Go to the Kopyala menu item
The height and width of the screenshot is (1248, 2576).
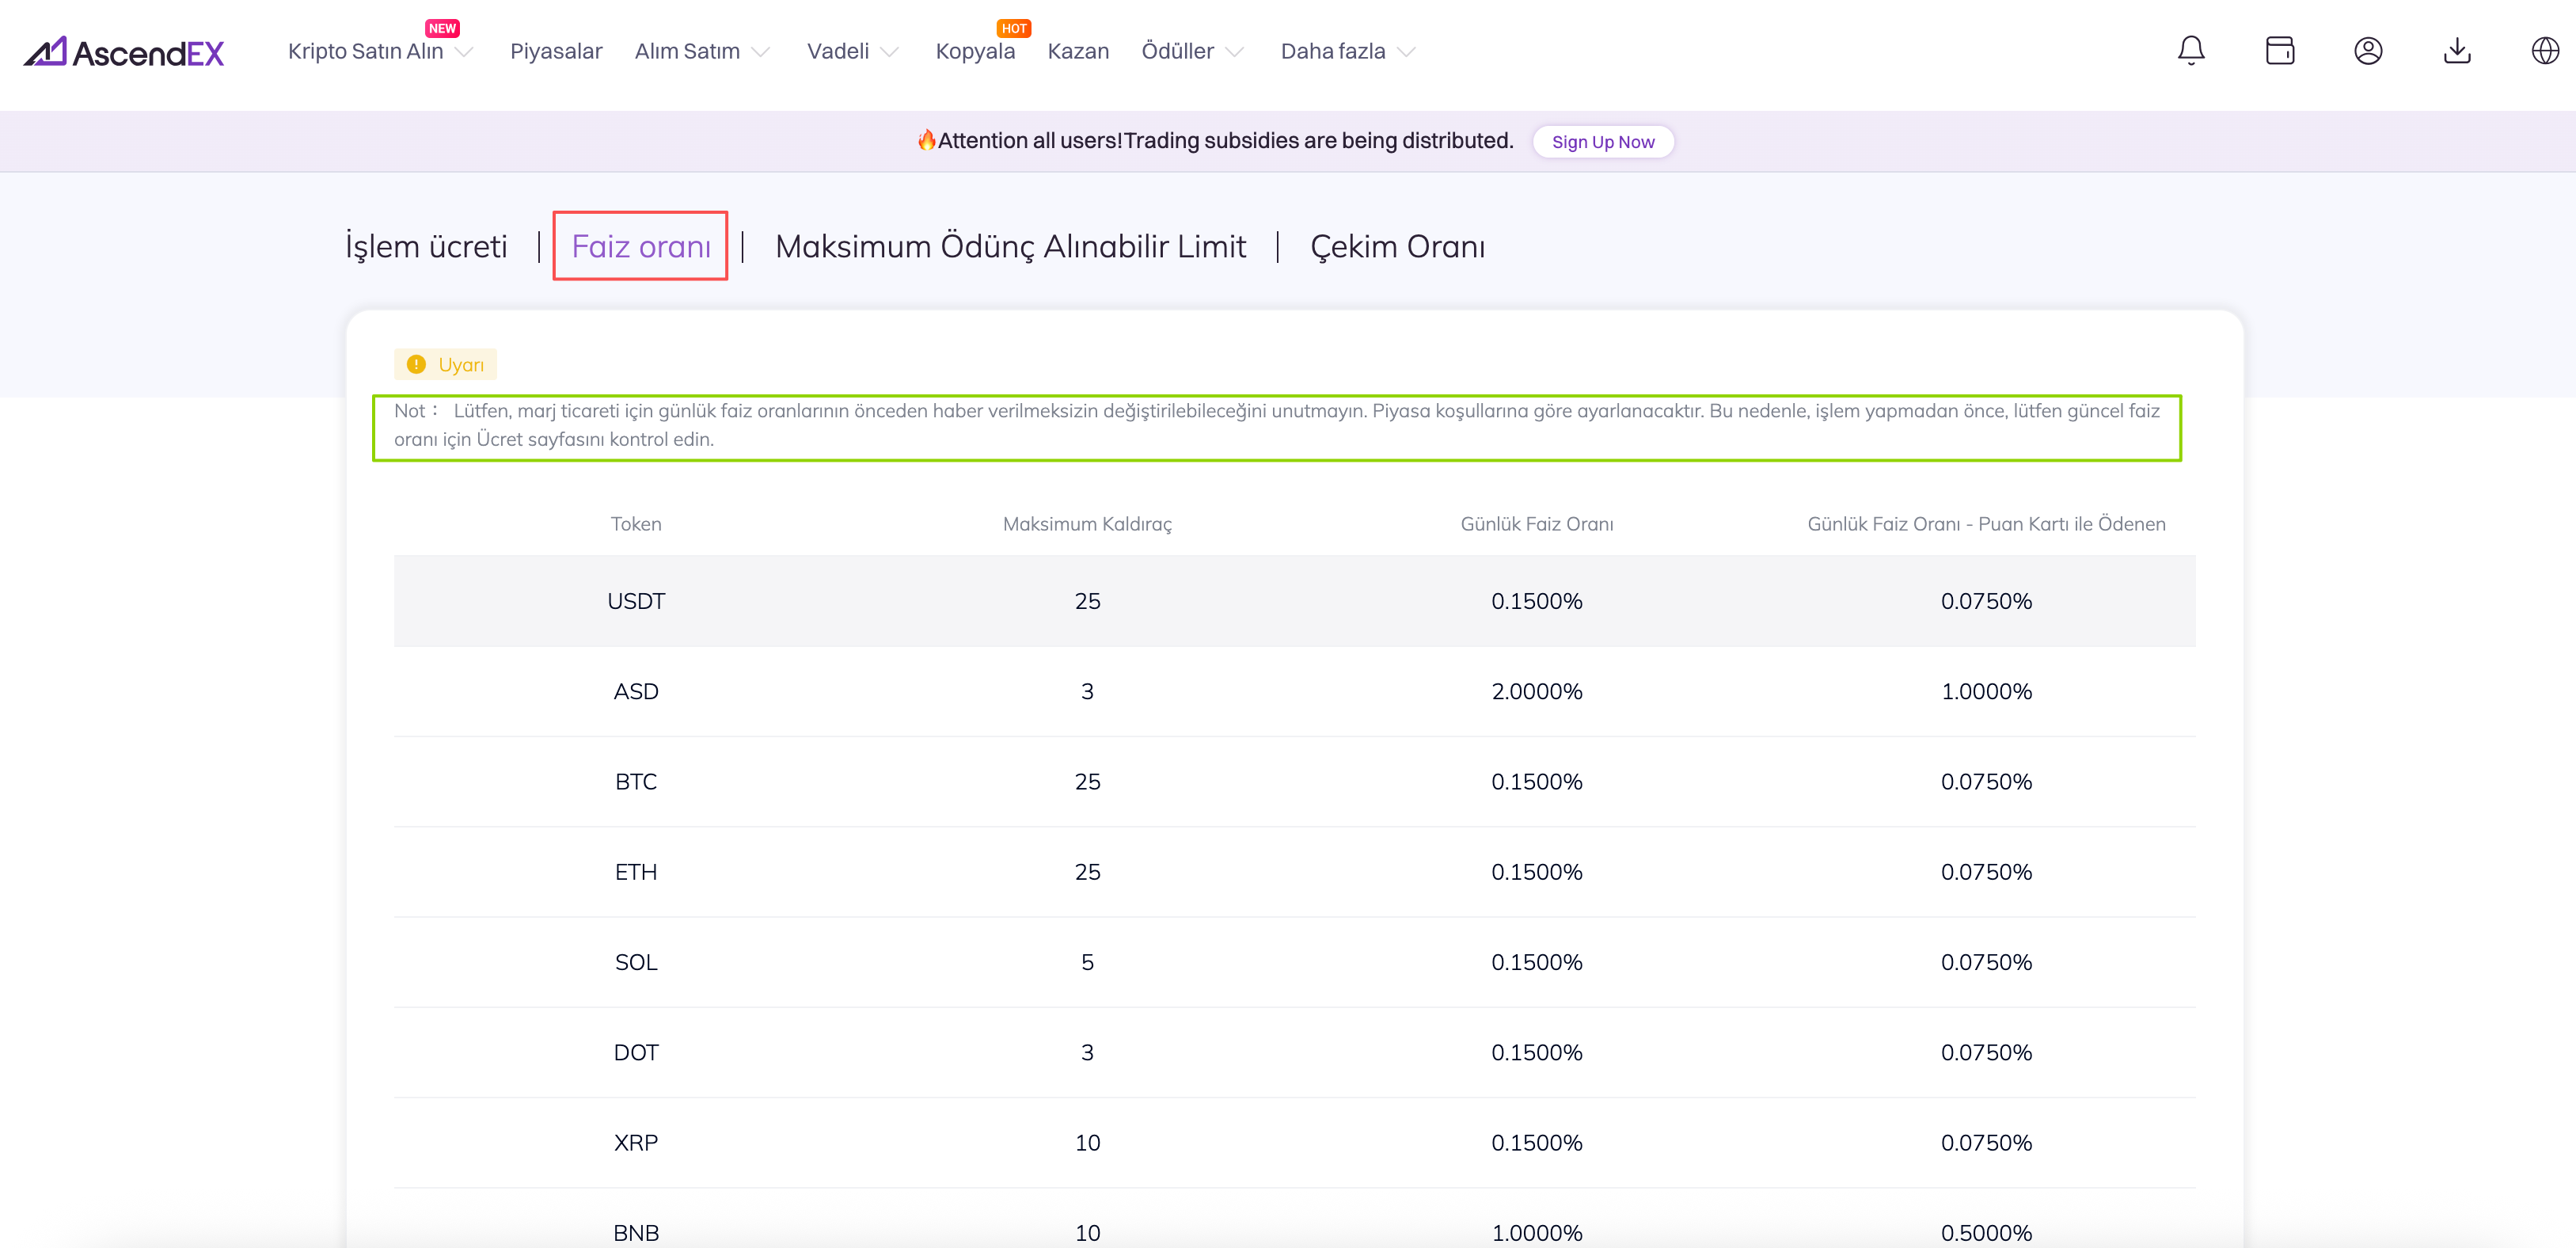pyautogui.click(x=974, y=52)
